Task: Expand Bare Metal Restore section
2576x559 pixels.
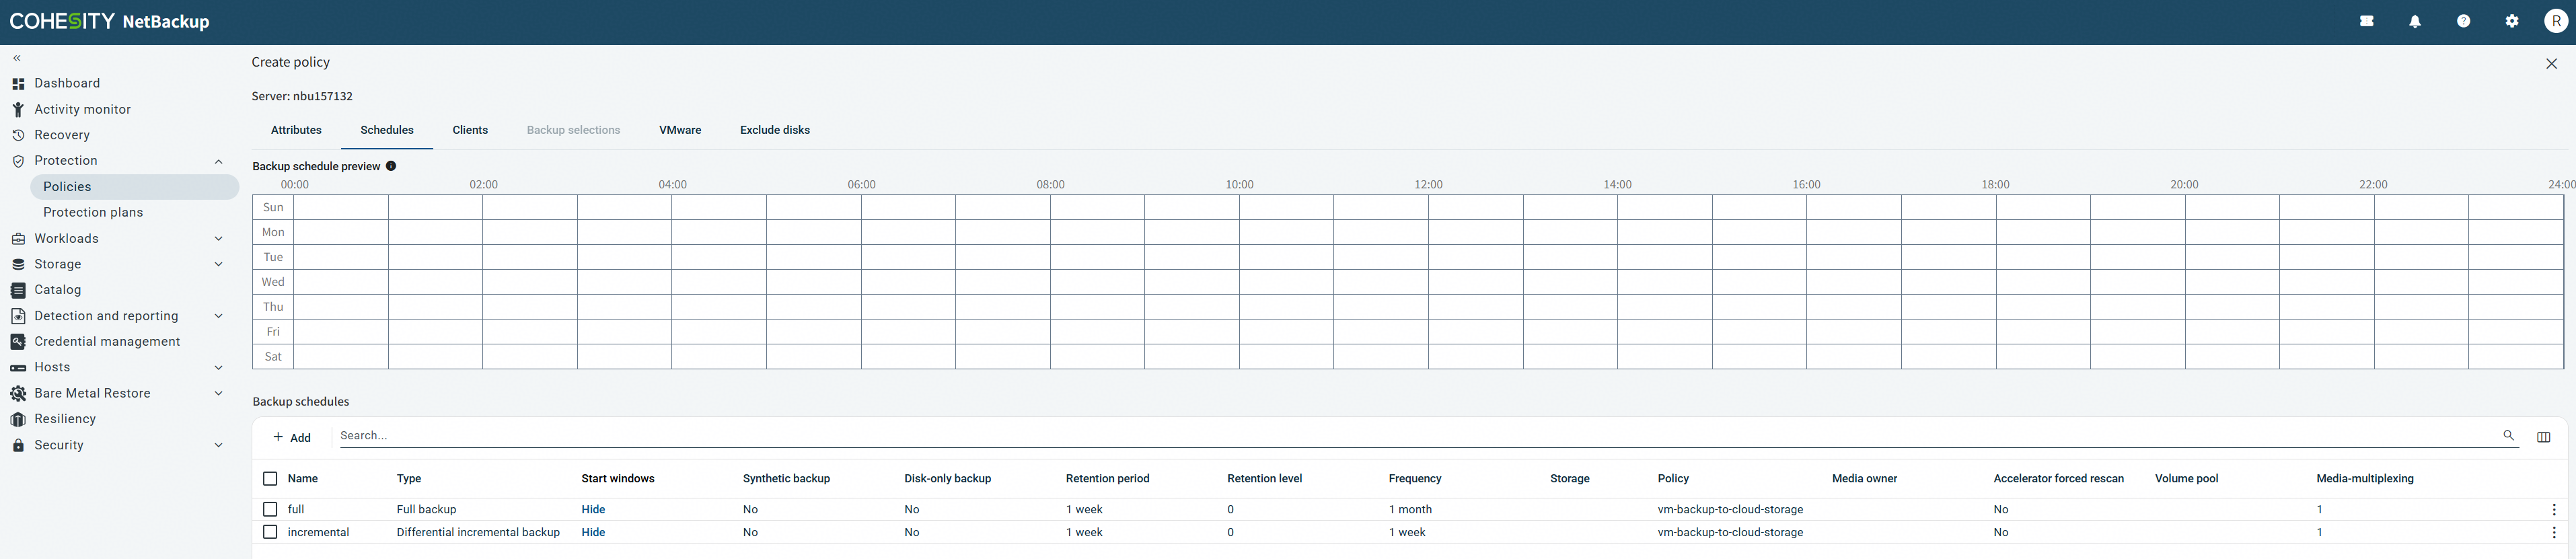Action: point(218,394)
